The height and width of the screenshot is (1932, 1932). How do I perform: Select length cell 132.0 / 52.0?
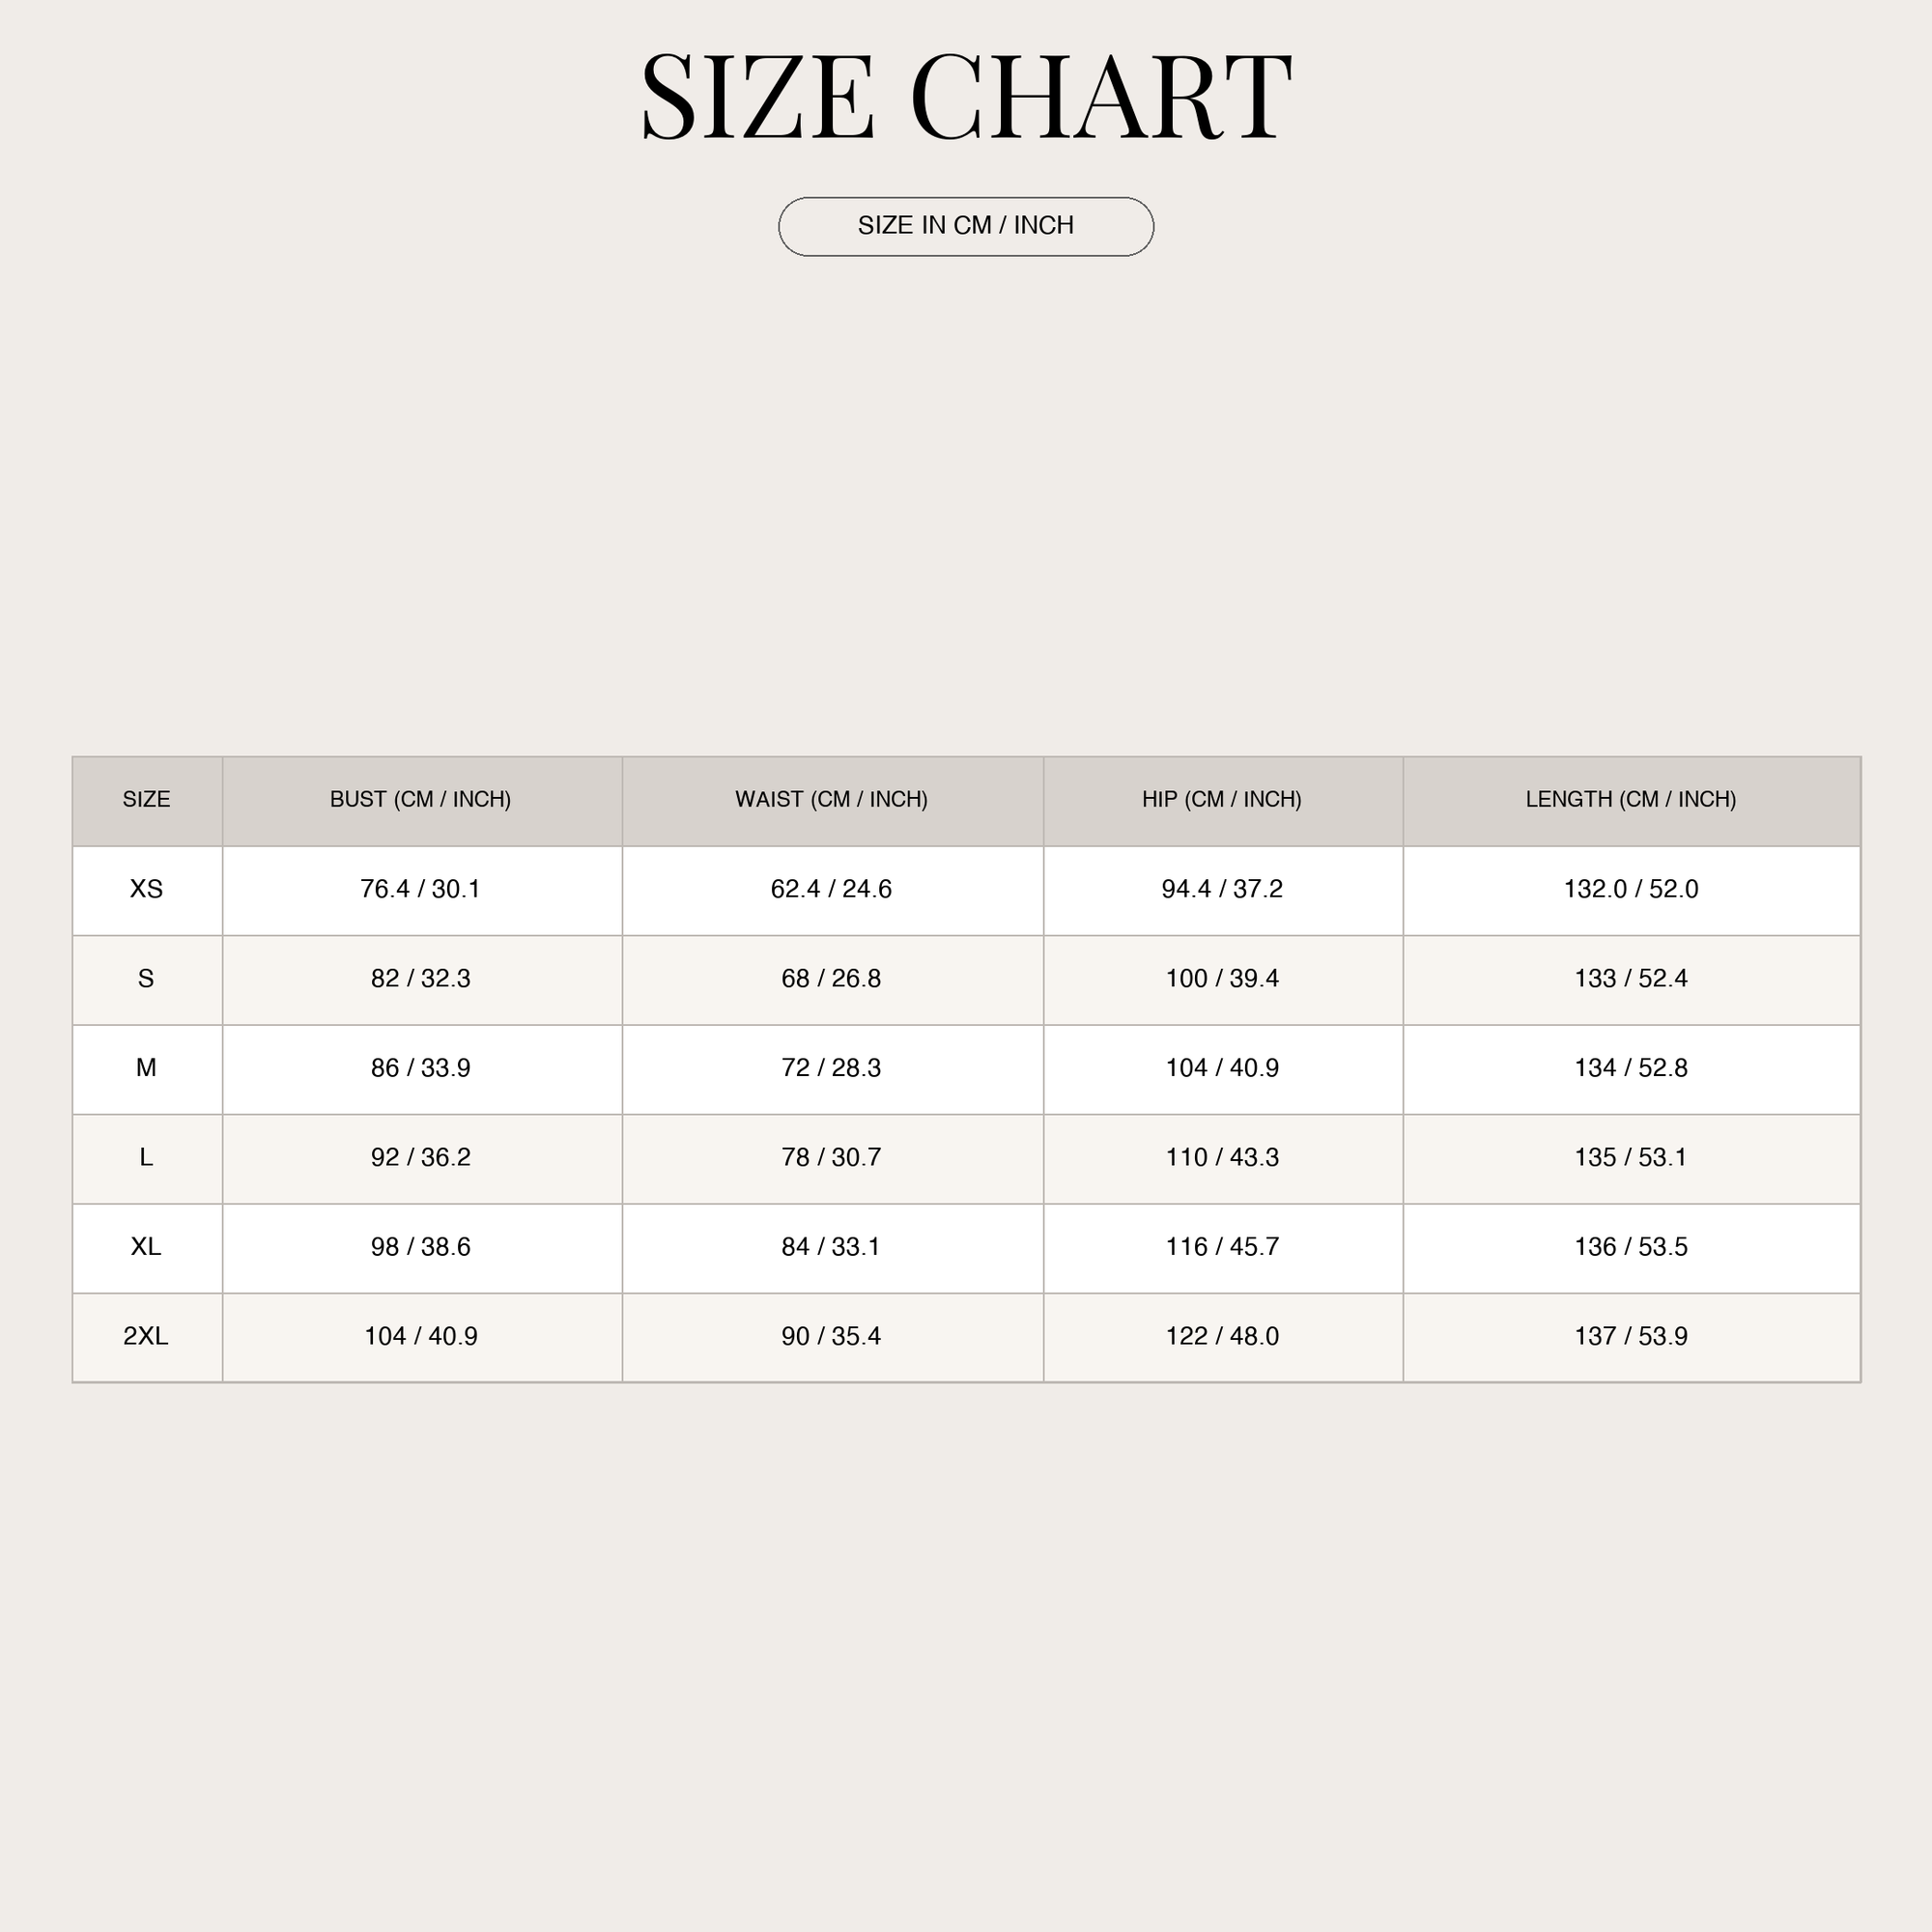tap(1632, 890)
